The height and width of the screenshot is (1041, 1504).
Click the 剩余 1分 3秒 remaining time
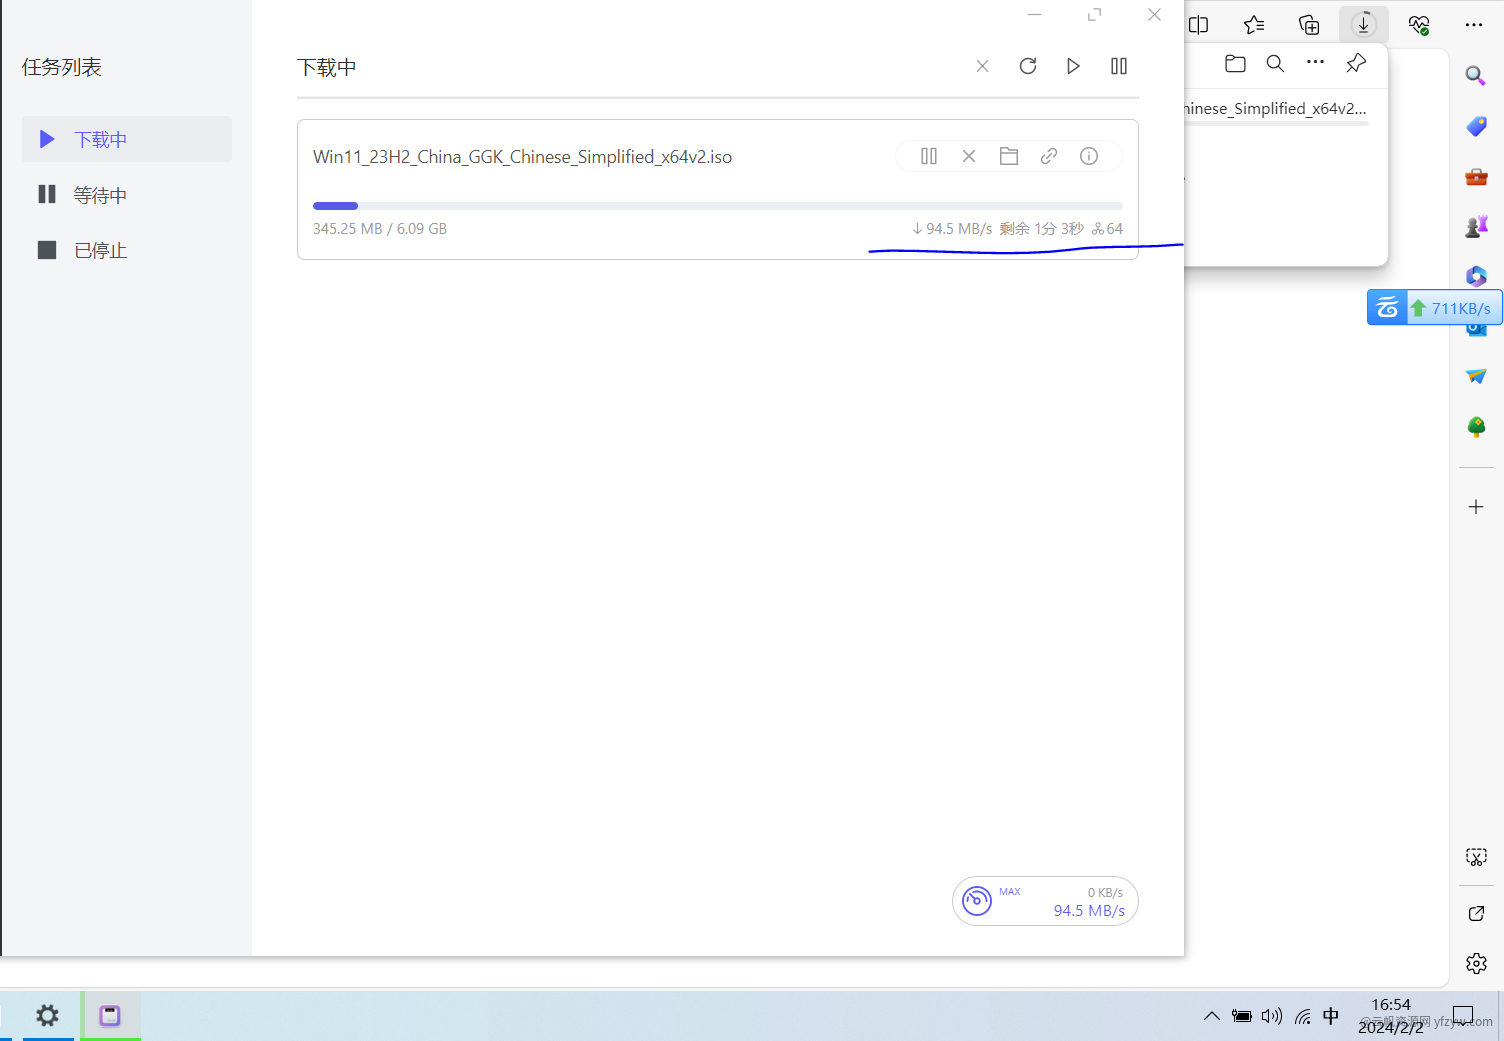point(1042,229)
